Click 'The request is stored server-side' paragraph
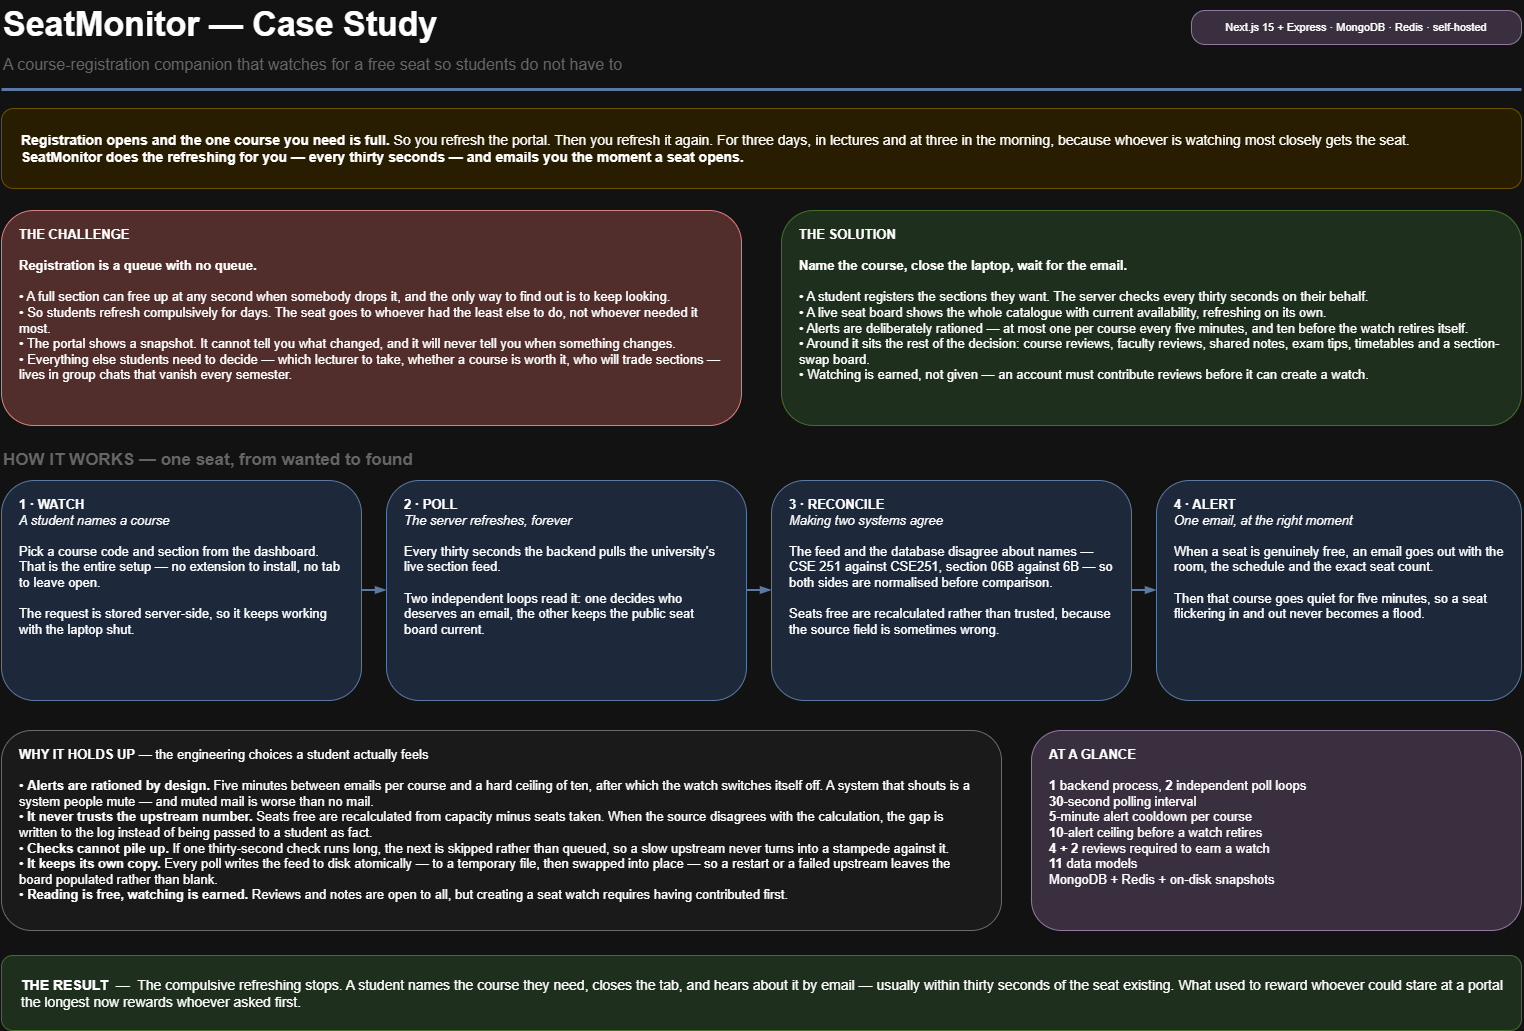The image size is (1524, 1031). click(173, 622)
